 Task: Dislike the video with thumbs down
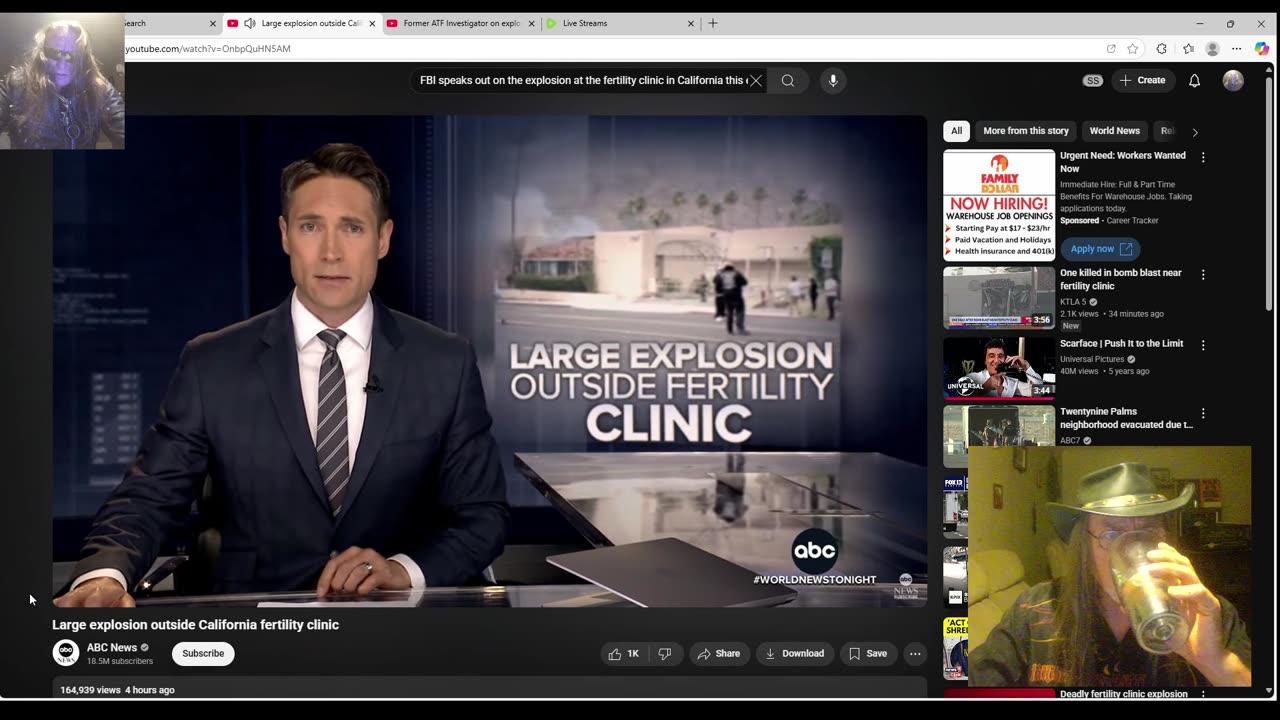pyautogui.click(x=665, y=654)
